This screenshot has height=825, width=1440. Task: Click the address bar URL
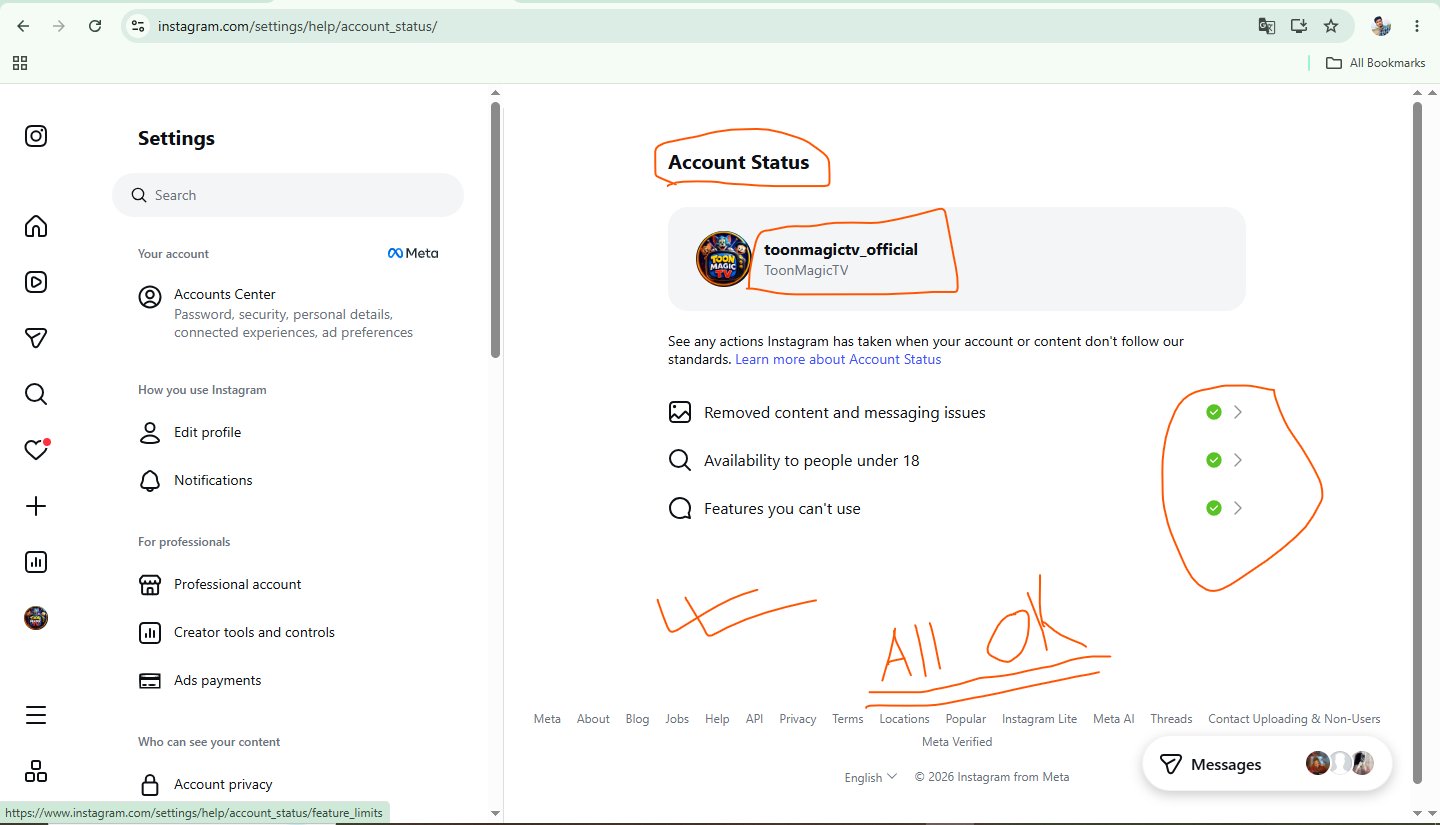[x=297, y=26]
